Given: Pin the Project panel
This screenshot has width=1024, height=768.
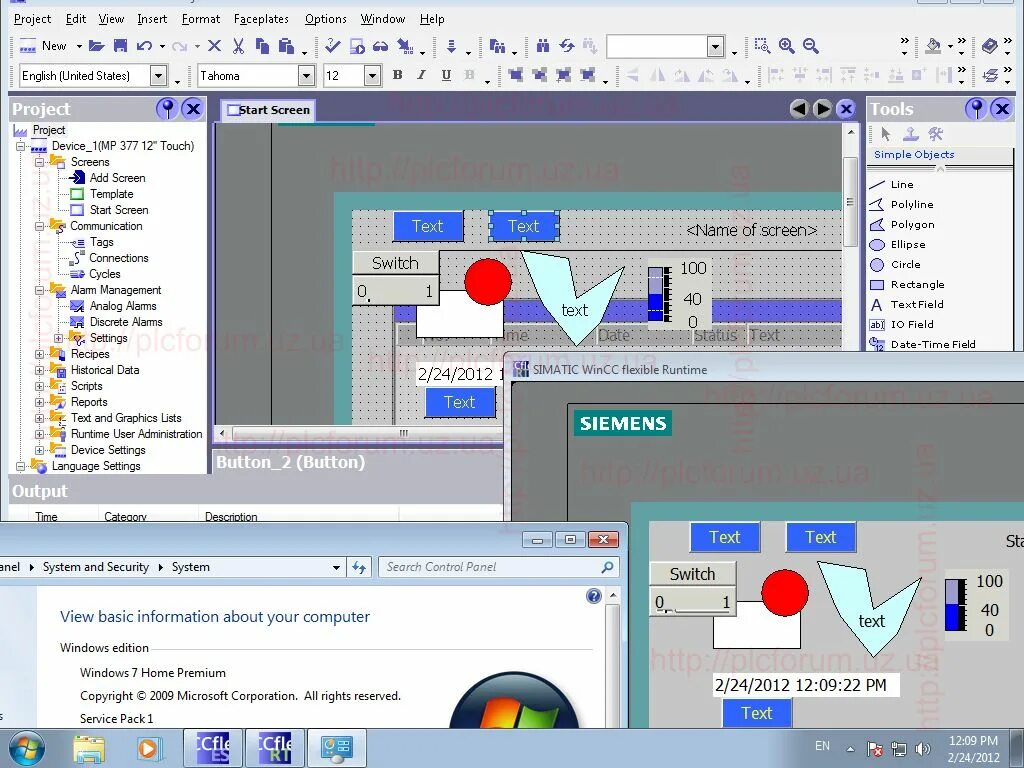Looking at the screenshot, I should coord(168,108).
